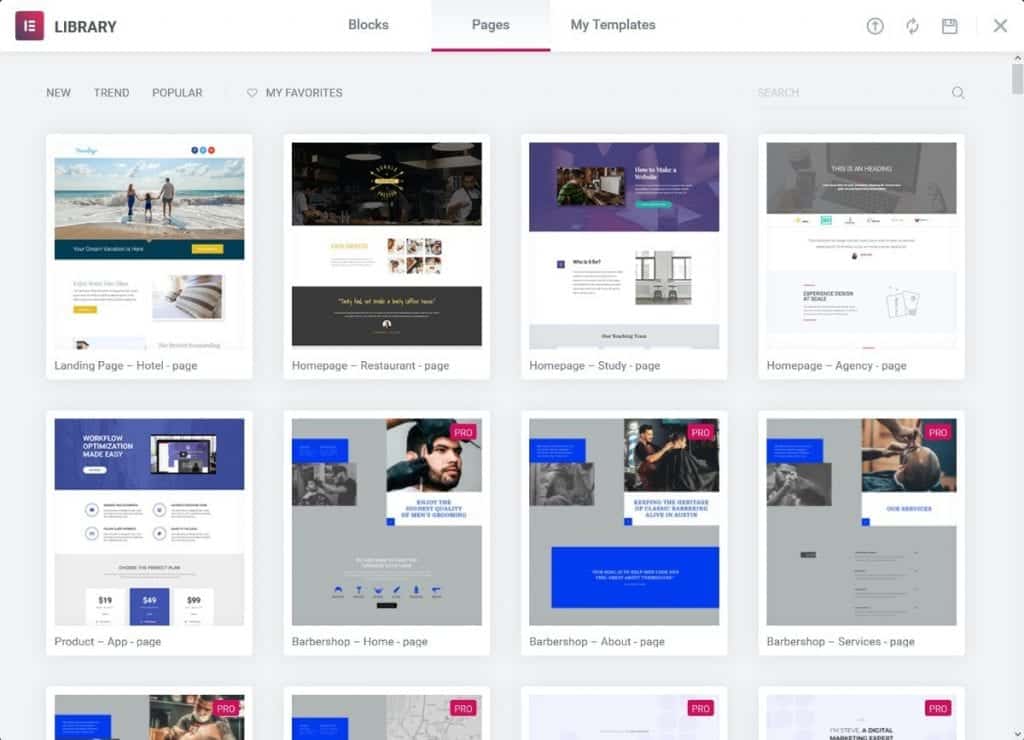Open Landing Page Hotel template thumbnail

click(x=150, y=246)
